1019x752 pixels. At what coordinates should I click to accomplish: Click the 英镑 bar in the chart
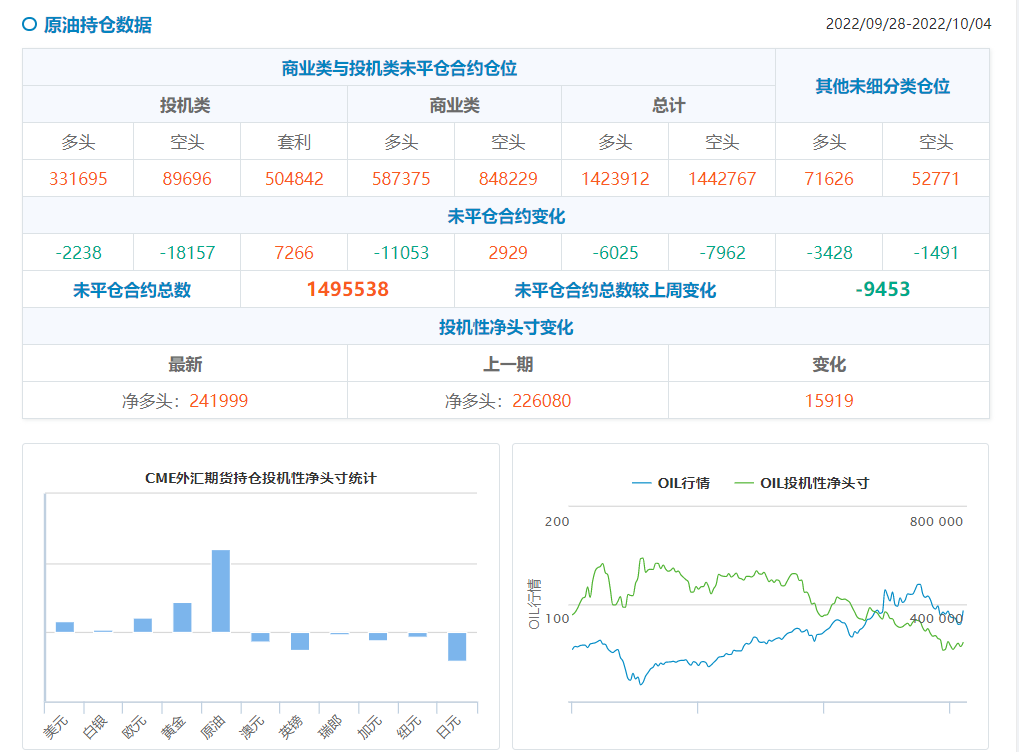(300, 641)
